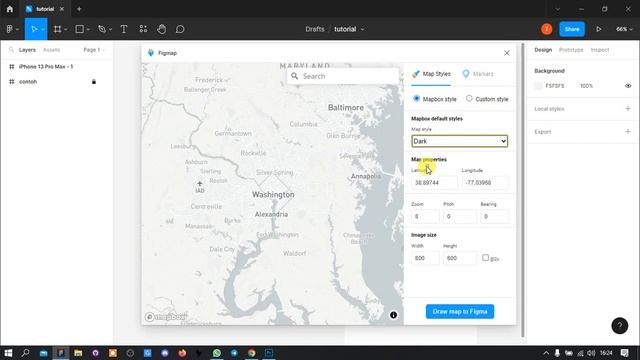Expand shape tool options arrow

click(x=88, y=29)
